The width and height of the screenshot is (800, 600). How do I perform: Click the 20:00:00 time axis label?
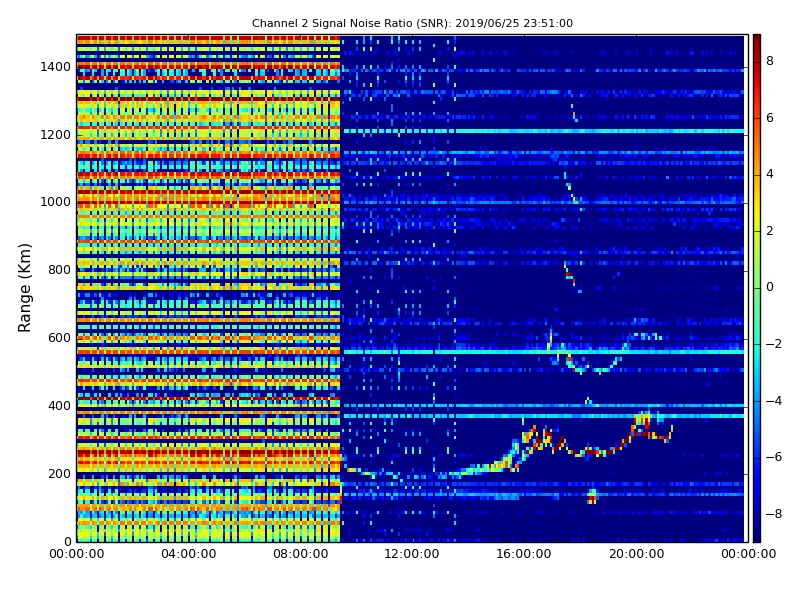[636, 554]
